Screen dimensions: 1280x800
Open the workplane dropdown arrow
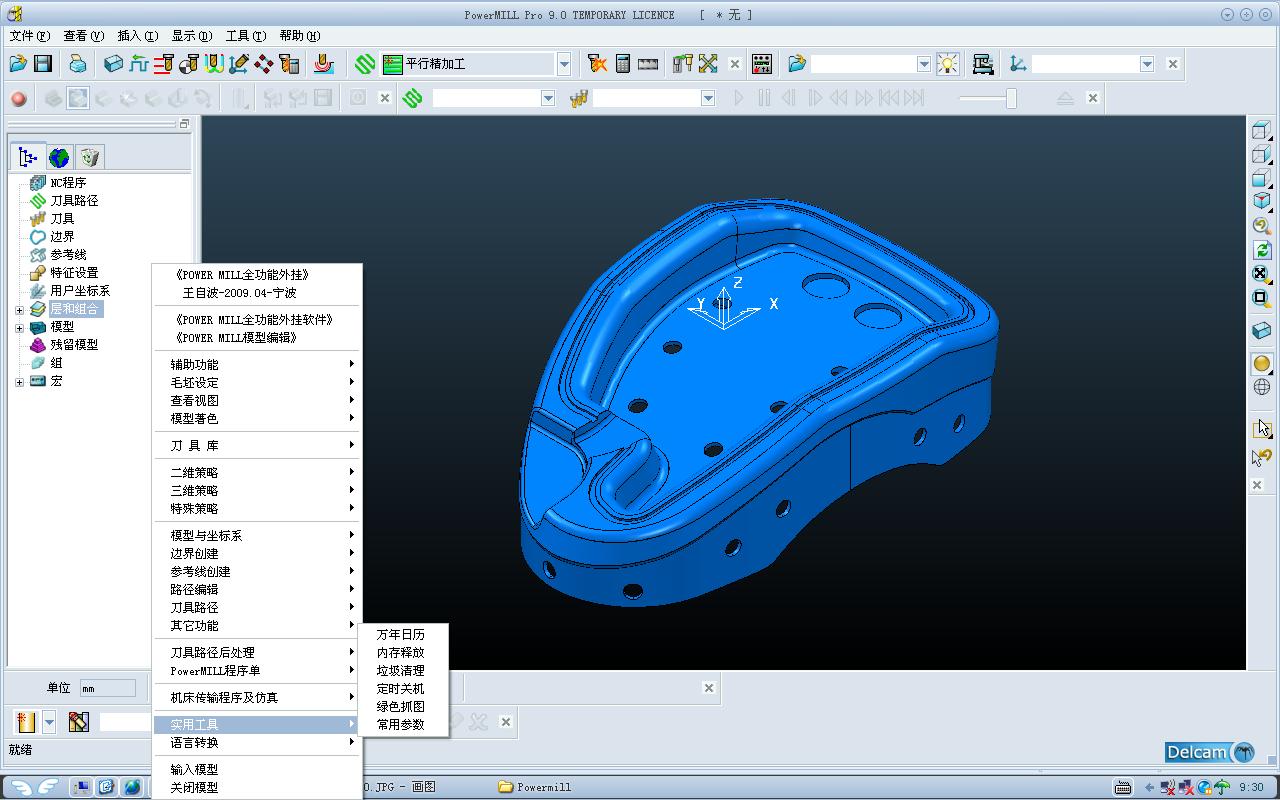pyautogui.click(x=1147, y=64)
